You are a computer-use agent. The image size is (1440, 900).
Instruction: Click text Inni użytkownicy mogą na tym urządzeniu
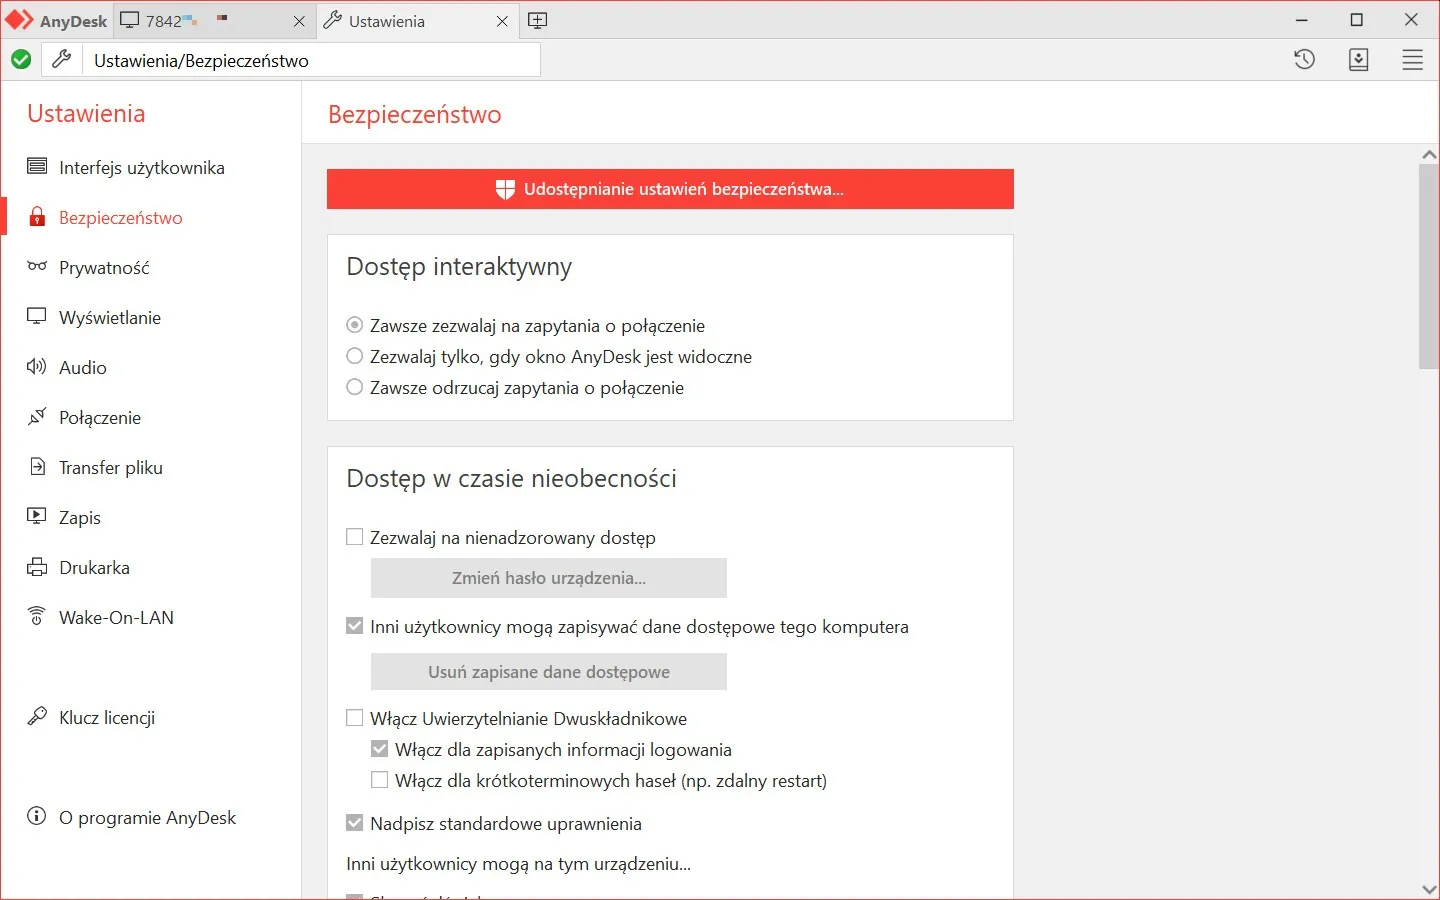point(518,864)
